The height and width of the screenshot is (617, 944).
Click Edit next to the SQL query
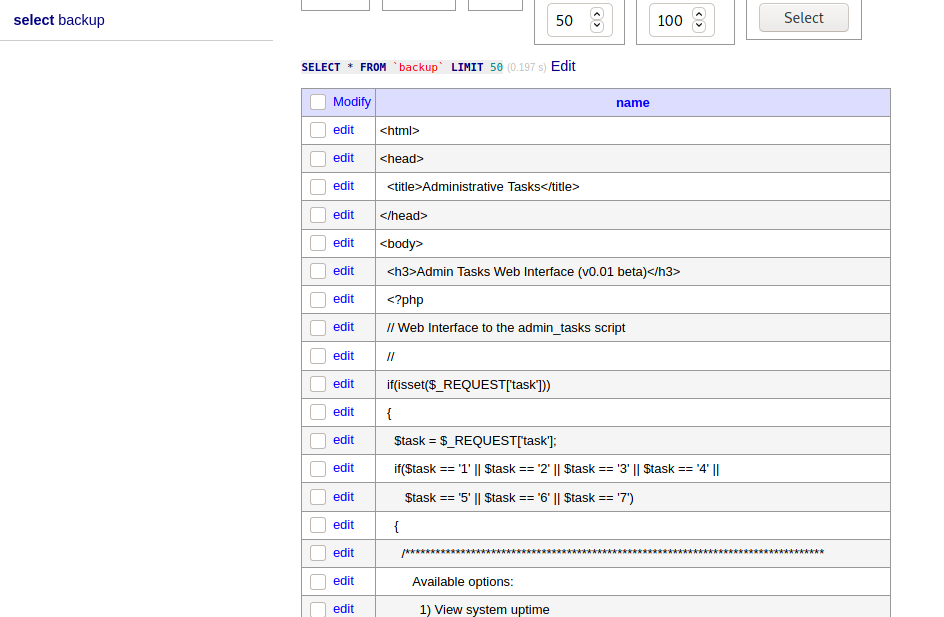tap(563, 66)
